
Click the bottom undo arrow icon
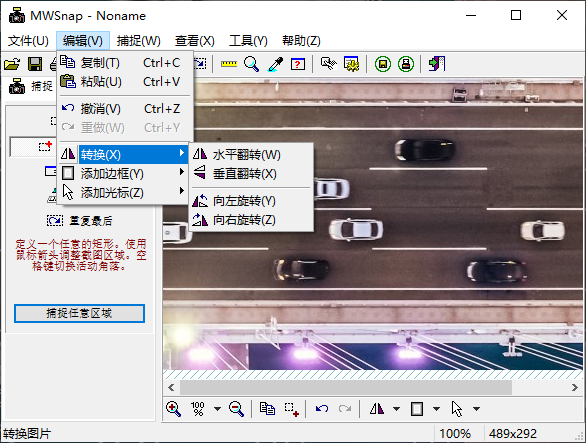click(x=322, y=409)
